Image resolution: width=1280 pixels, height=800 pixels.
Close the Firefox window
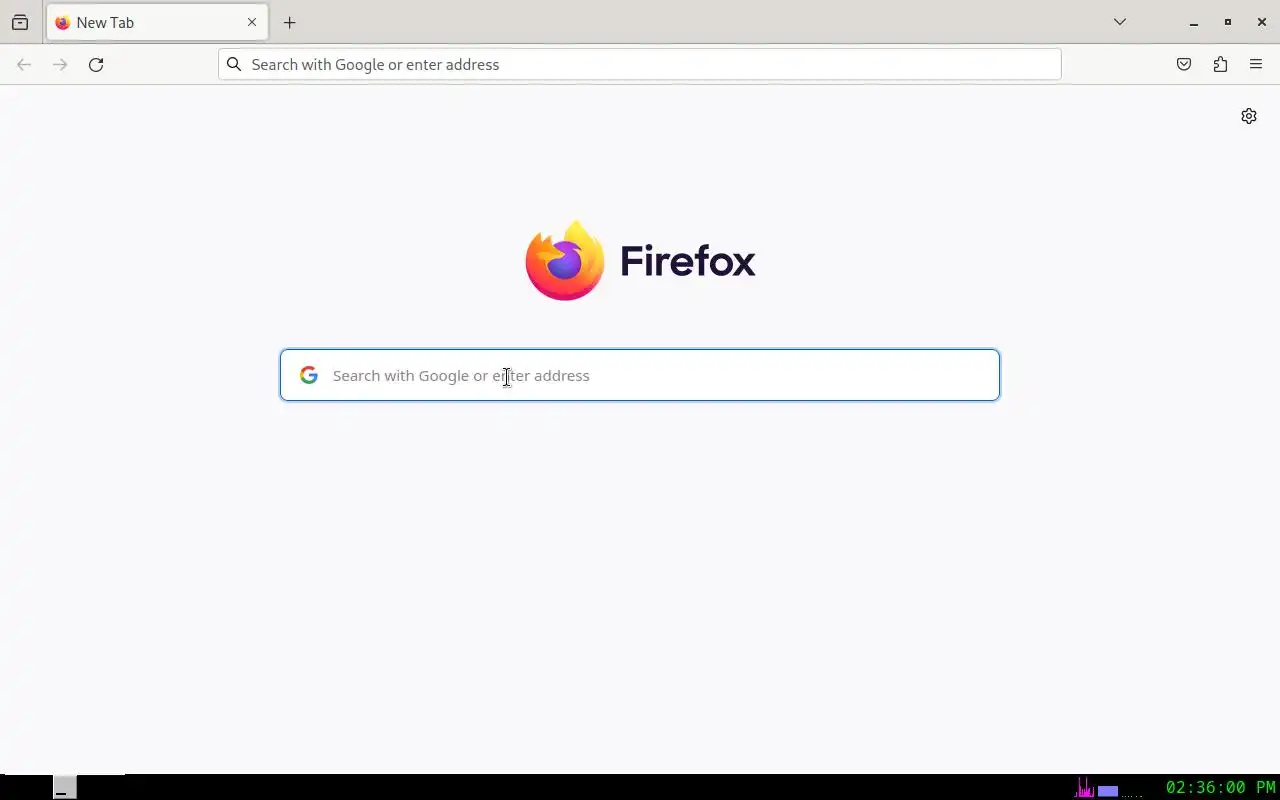(1262, 22)
